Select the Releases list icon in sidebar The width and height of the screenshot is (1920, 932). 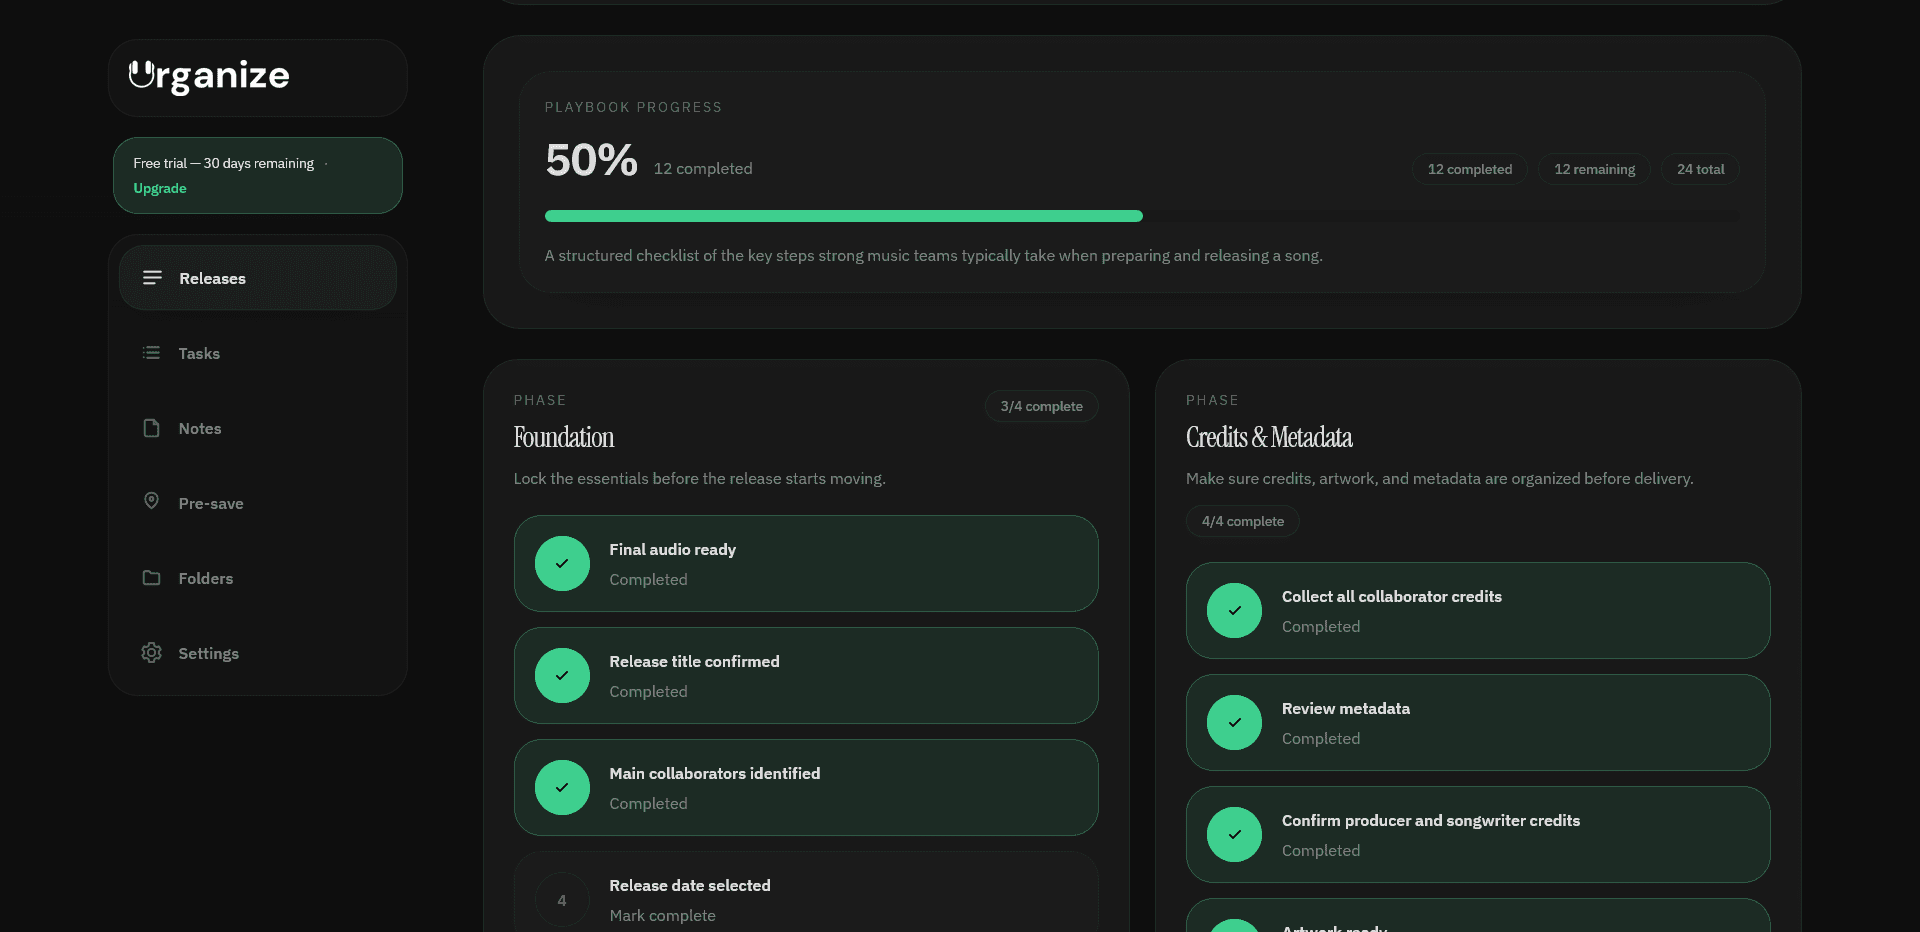[152, 278]
